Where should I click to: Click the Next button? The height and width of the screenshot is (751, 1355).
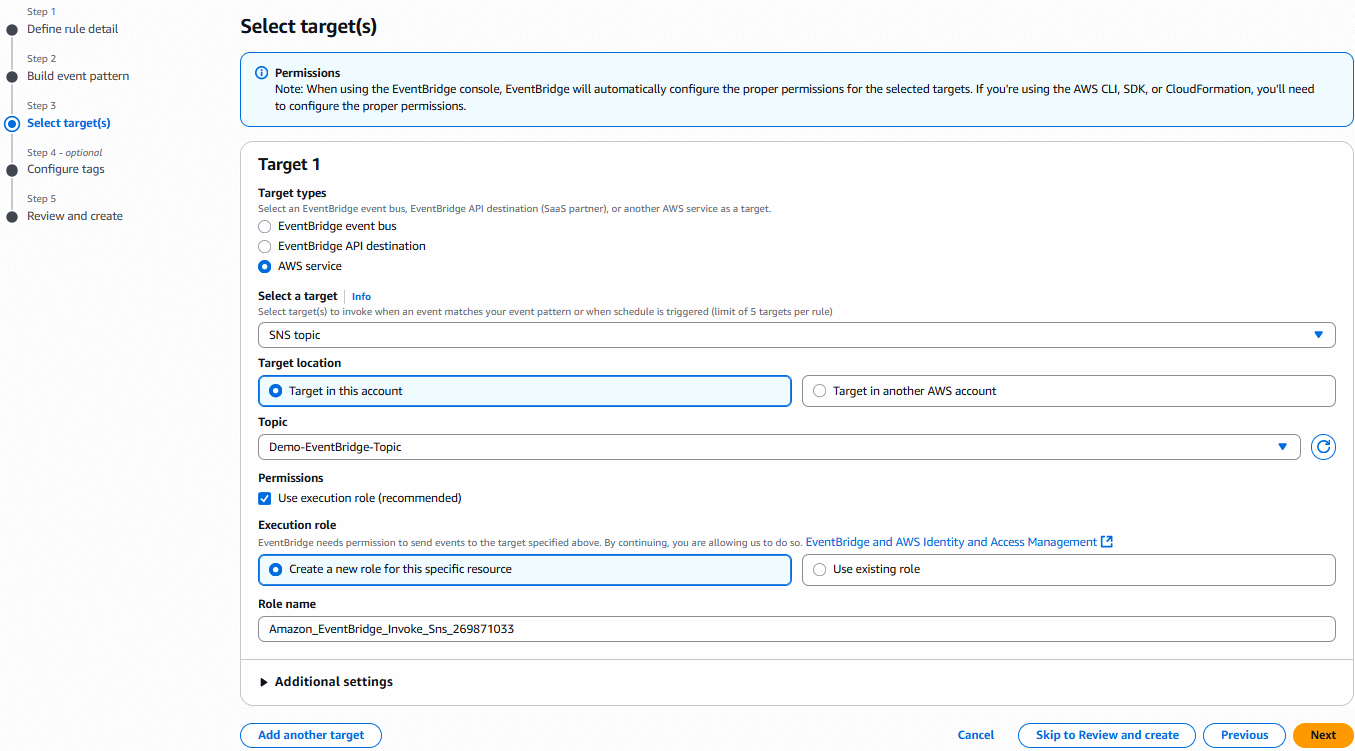pos(1322,735)
